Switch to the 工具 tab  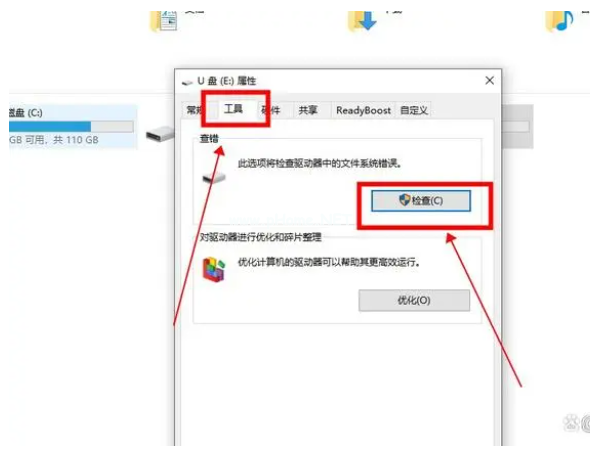coord(233,109)
